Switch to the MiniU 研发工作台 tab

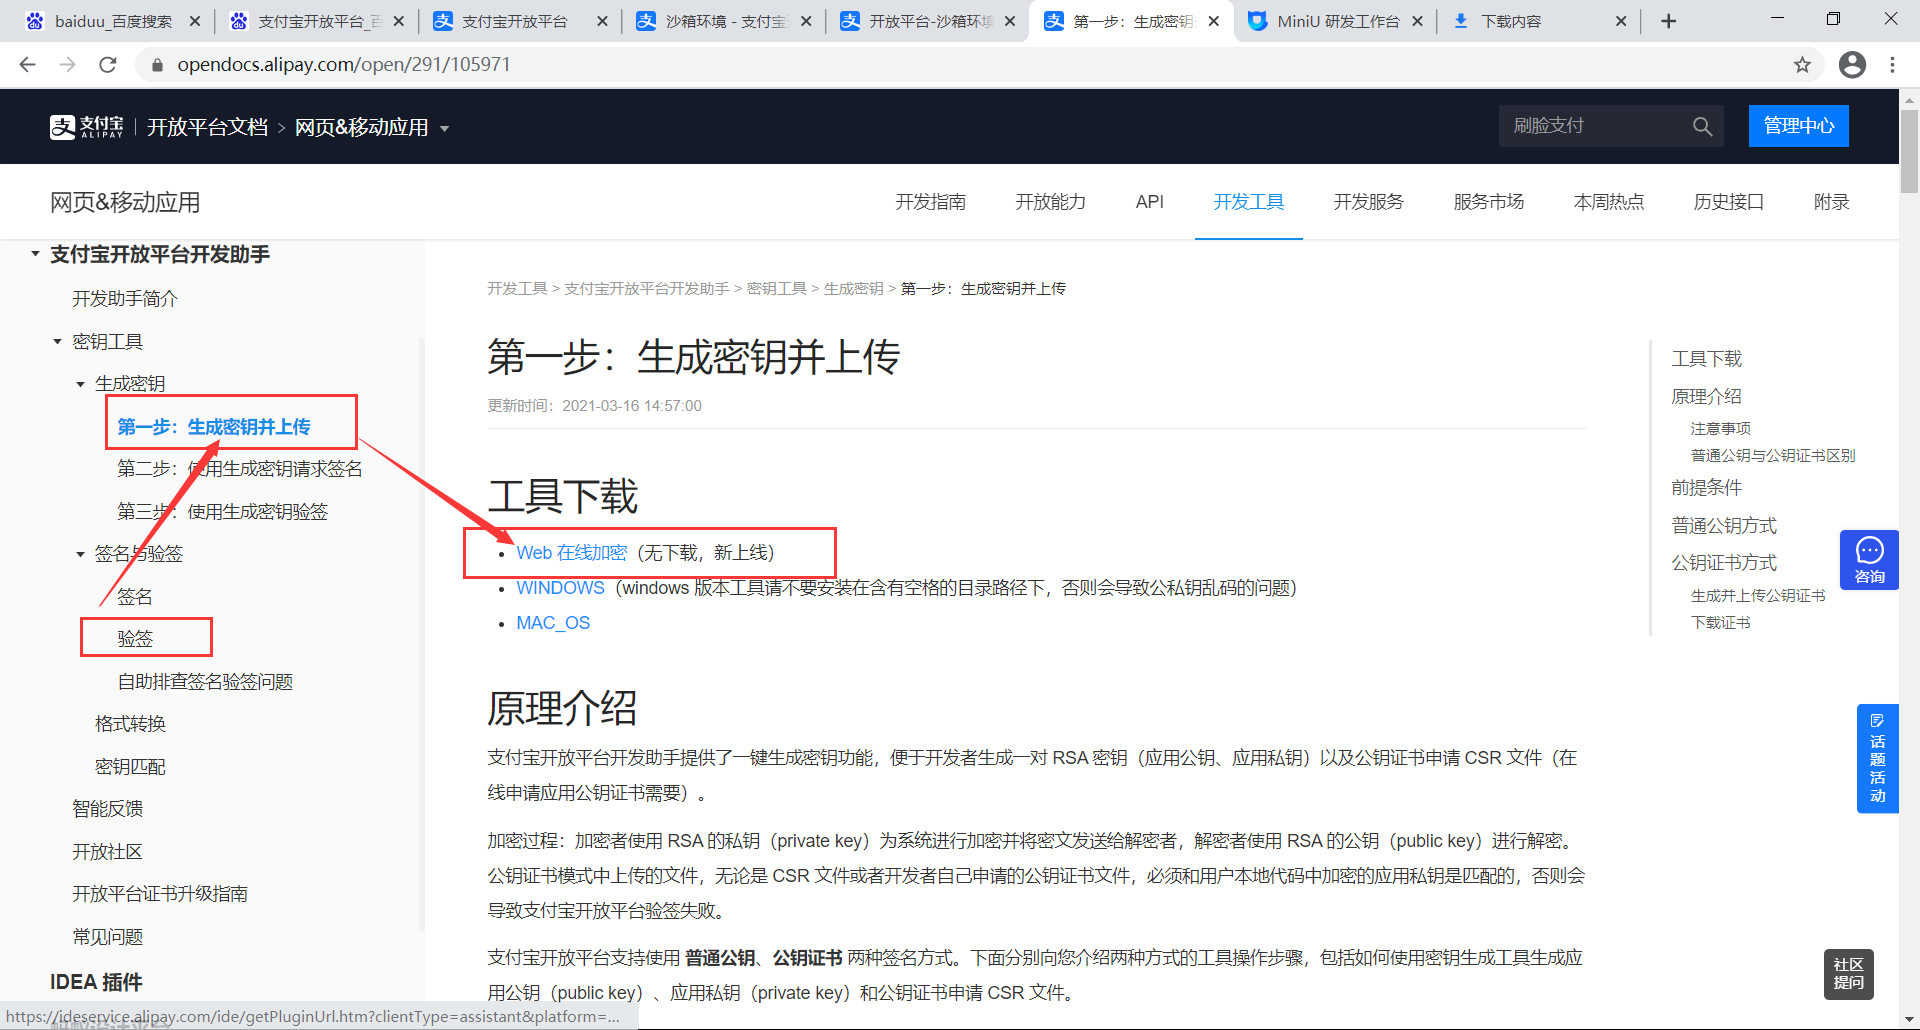click(x=1336, y=21)
